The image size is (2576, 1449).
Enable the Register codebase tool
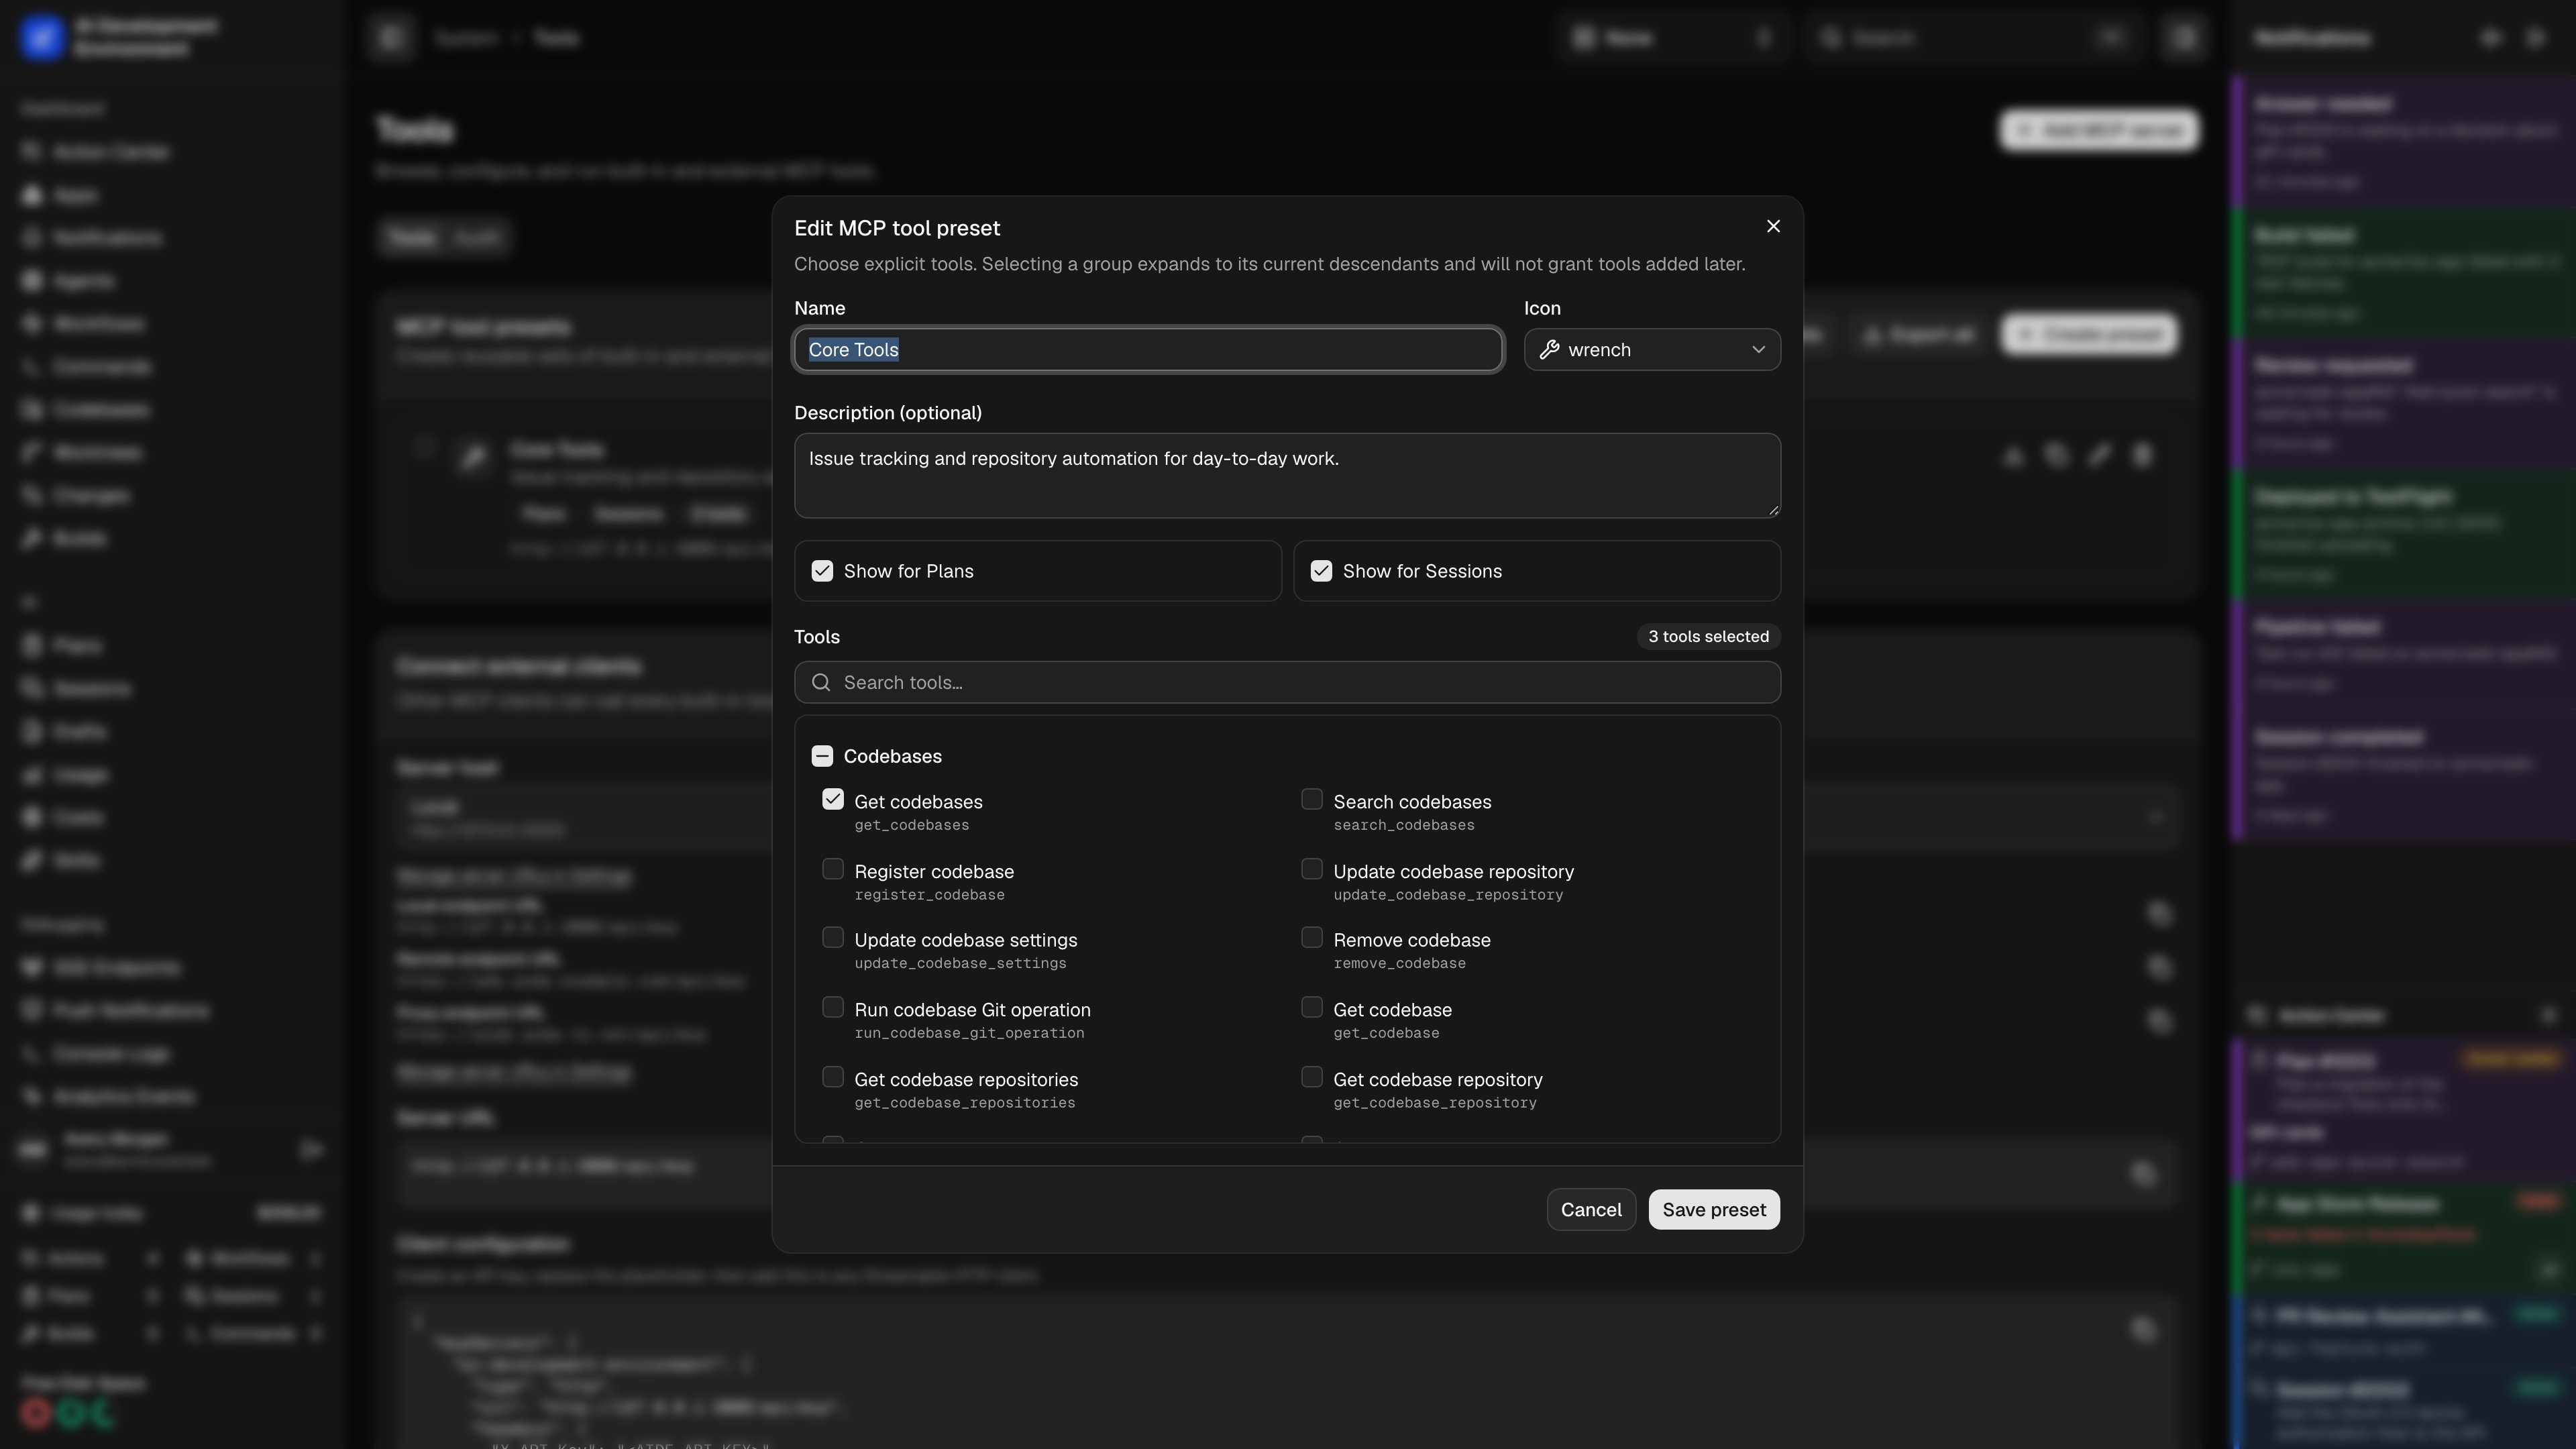833,870
